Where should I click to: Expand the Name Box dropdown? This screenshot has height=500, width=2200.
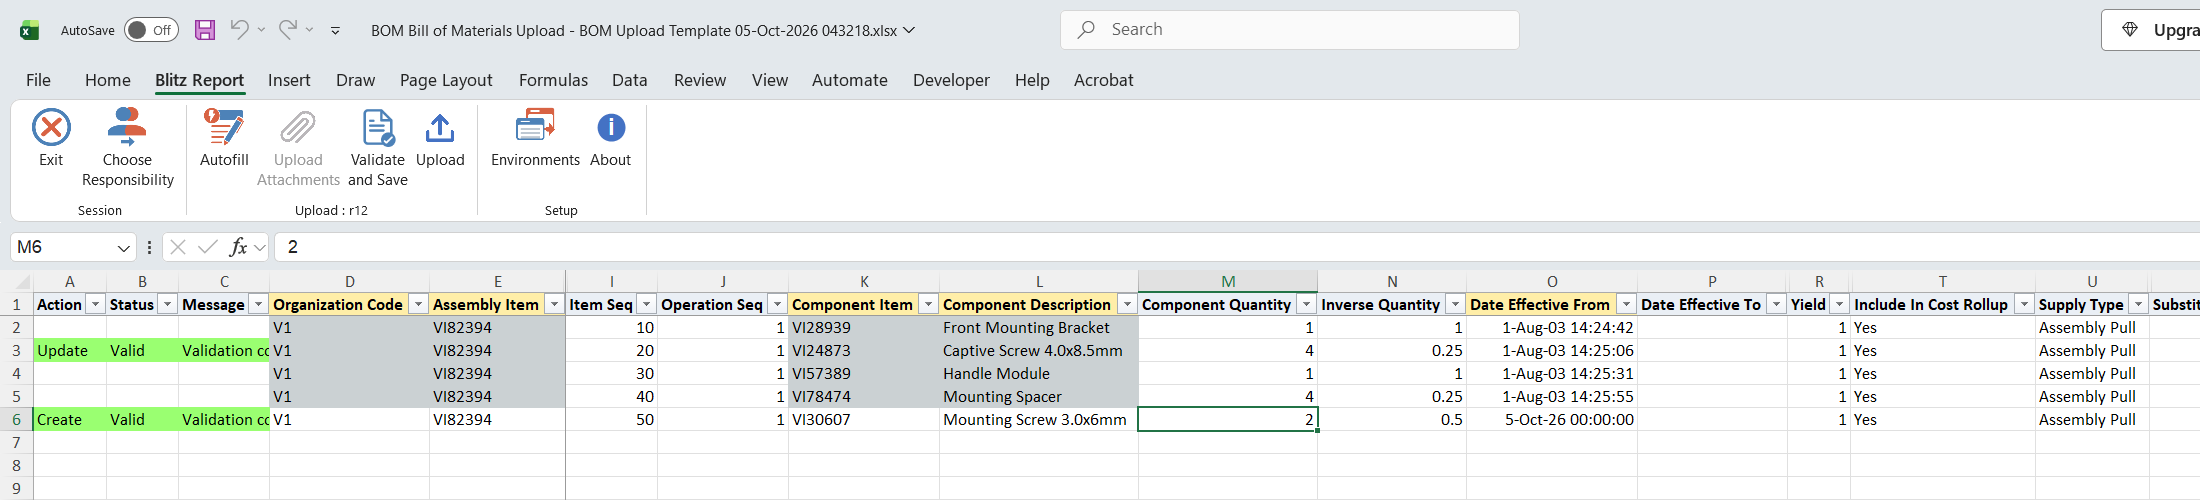click(124, 247)
